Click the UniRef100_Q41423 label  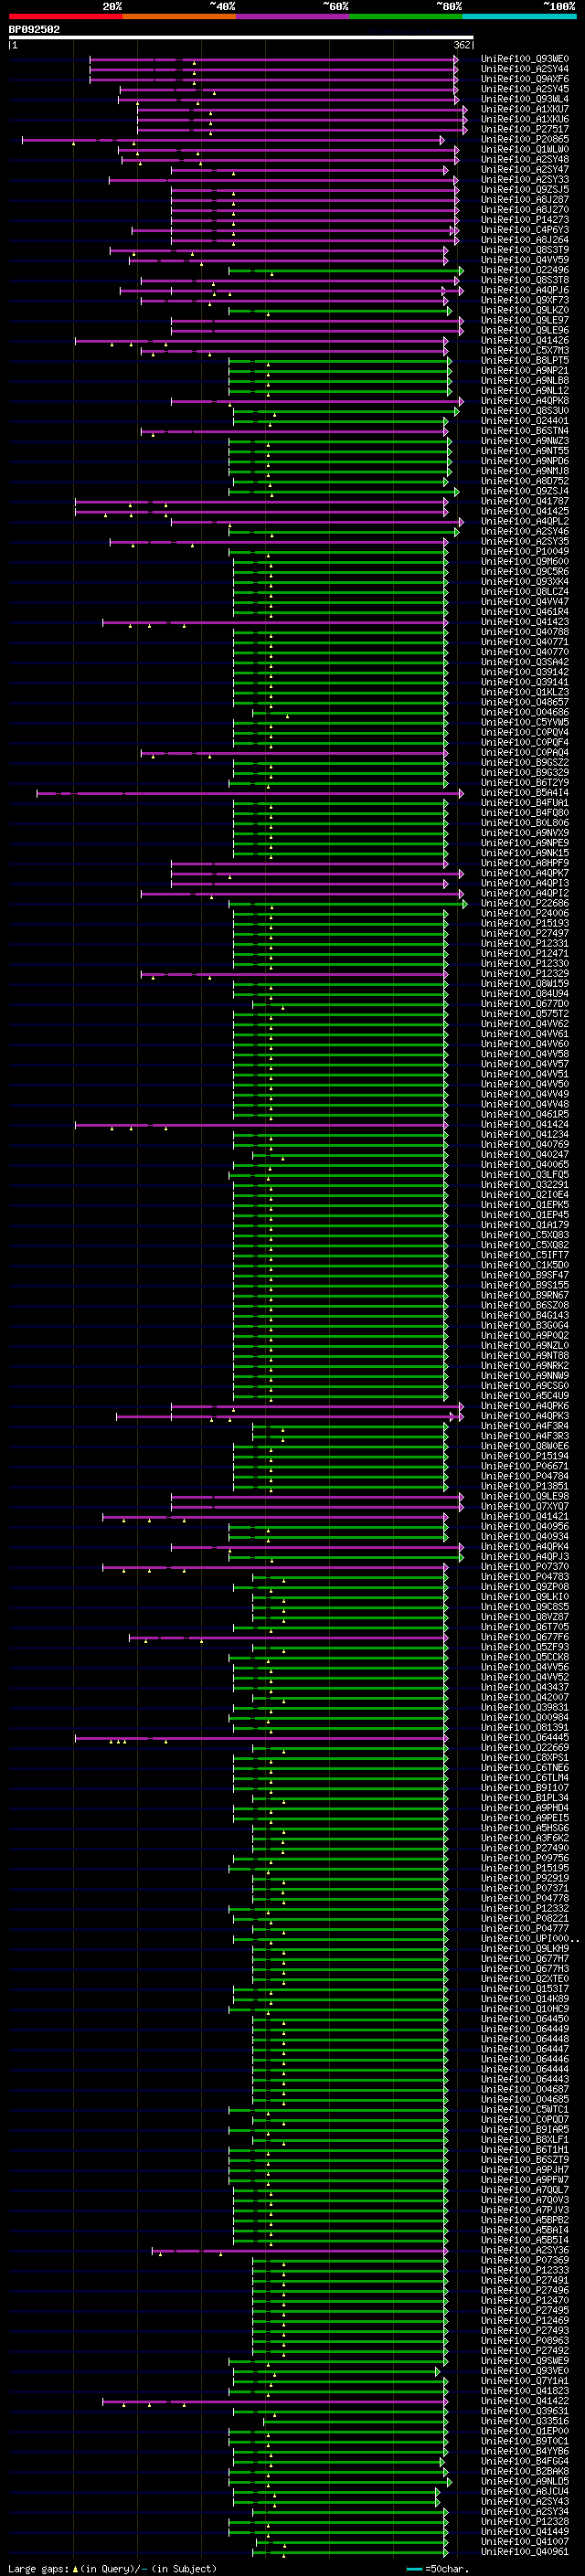(x=525, y=622)
